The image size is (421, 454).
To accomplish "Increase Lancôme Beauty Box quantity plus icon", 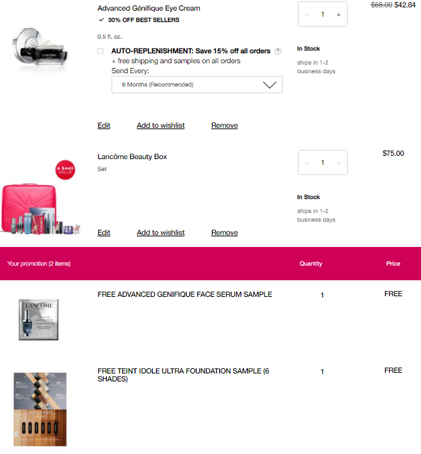I will tap(338, 163).
